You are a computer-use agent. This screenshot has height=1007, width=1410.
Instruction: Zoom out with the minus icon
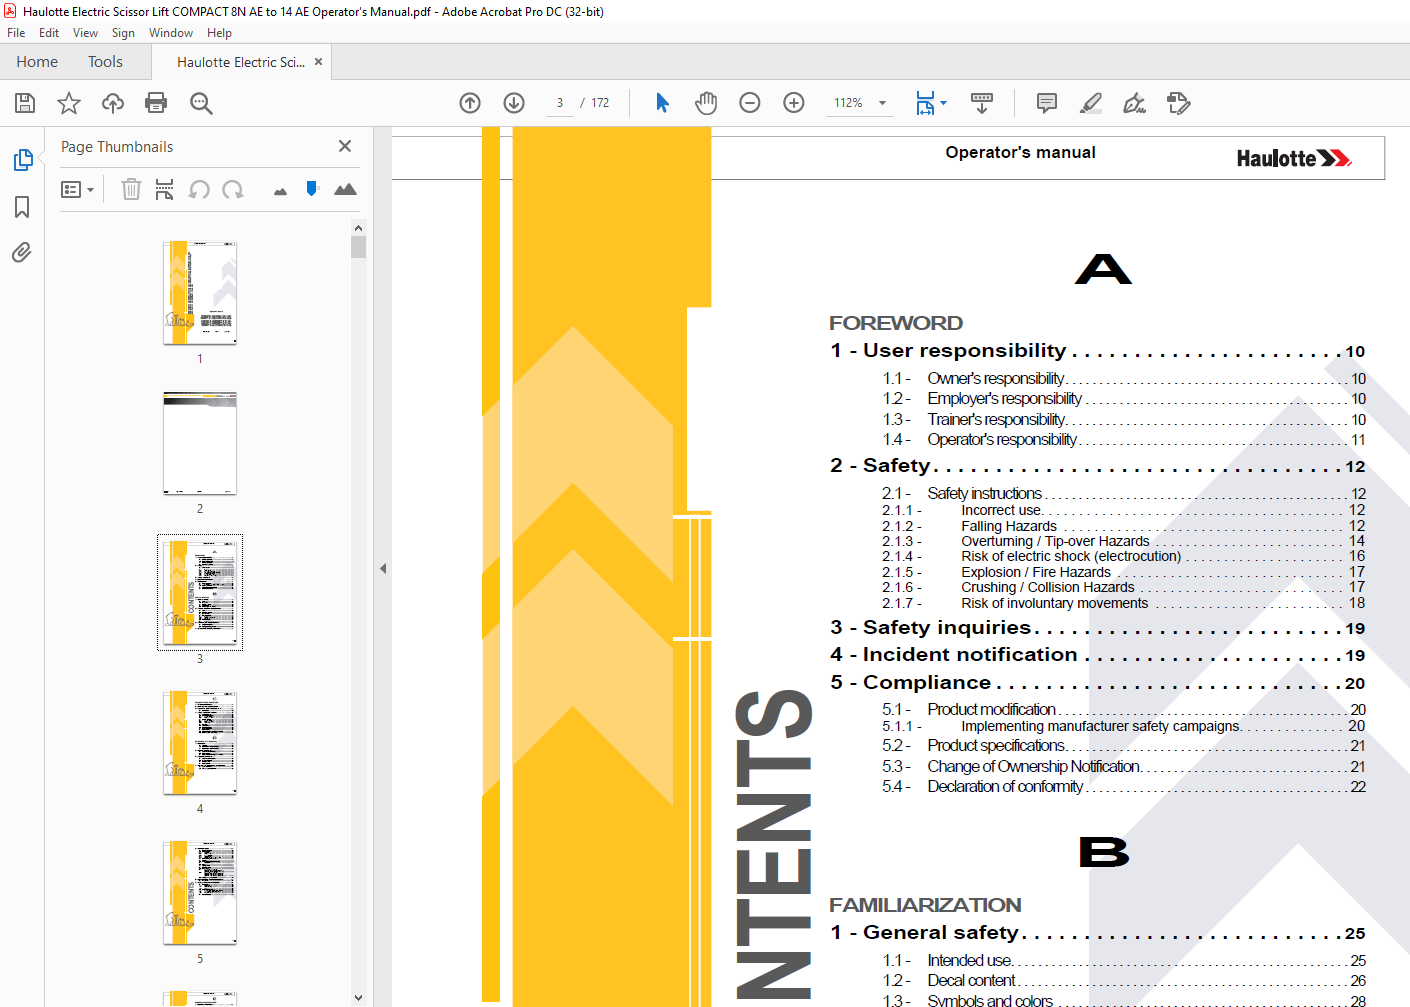point(750,103)
